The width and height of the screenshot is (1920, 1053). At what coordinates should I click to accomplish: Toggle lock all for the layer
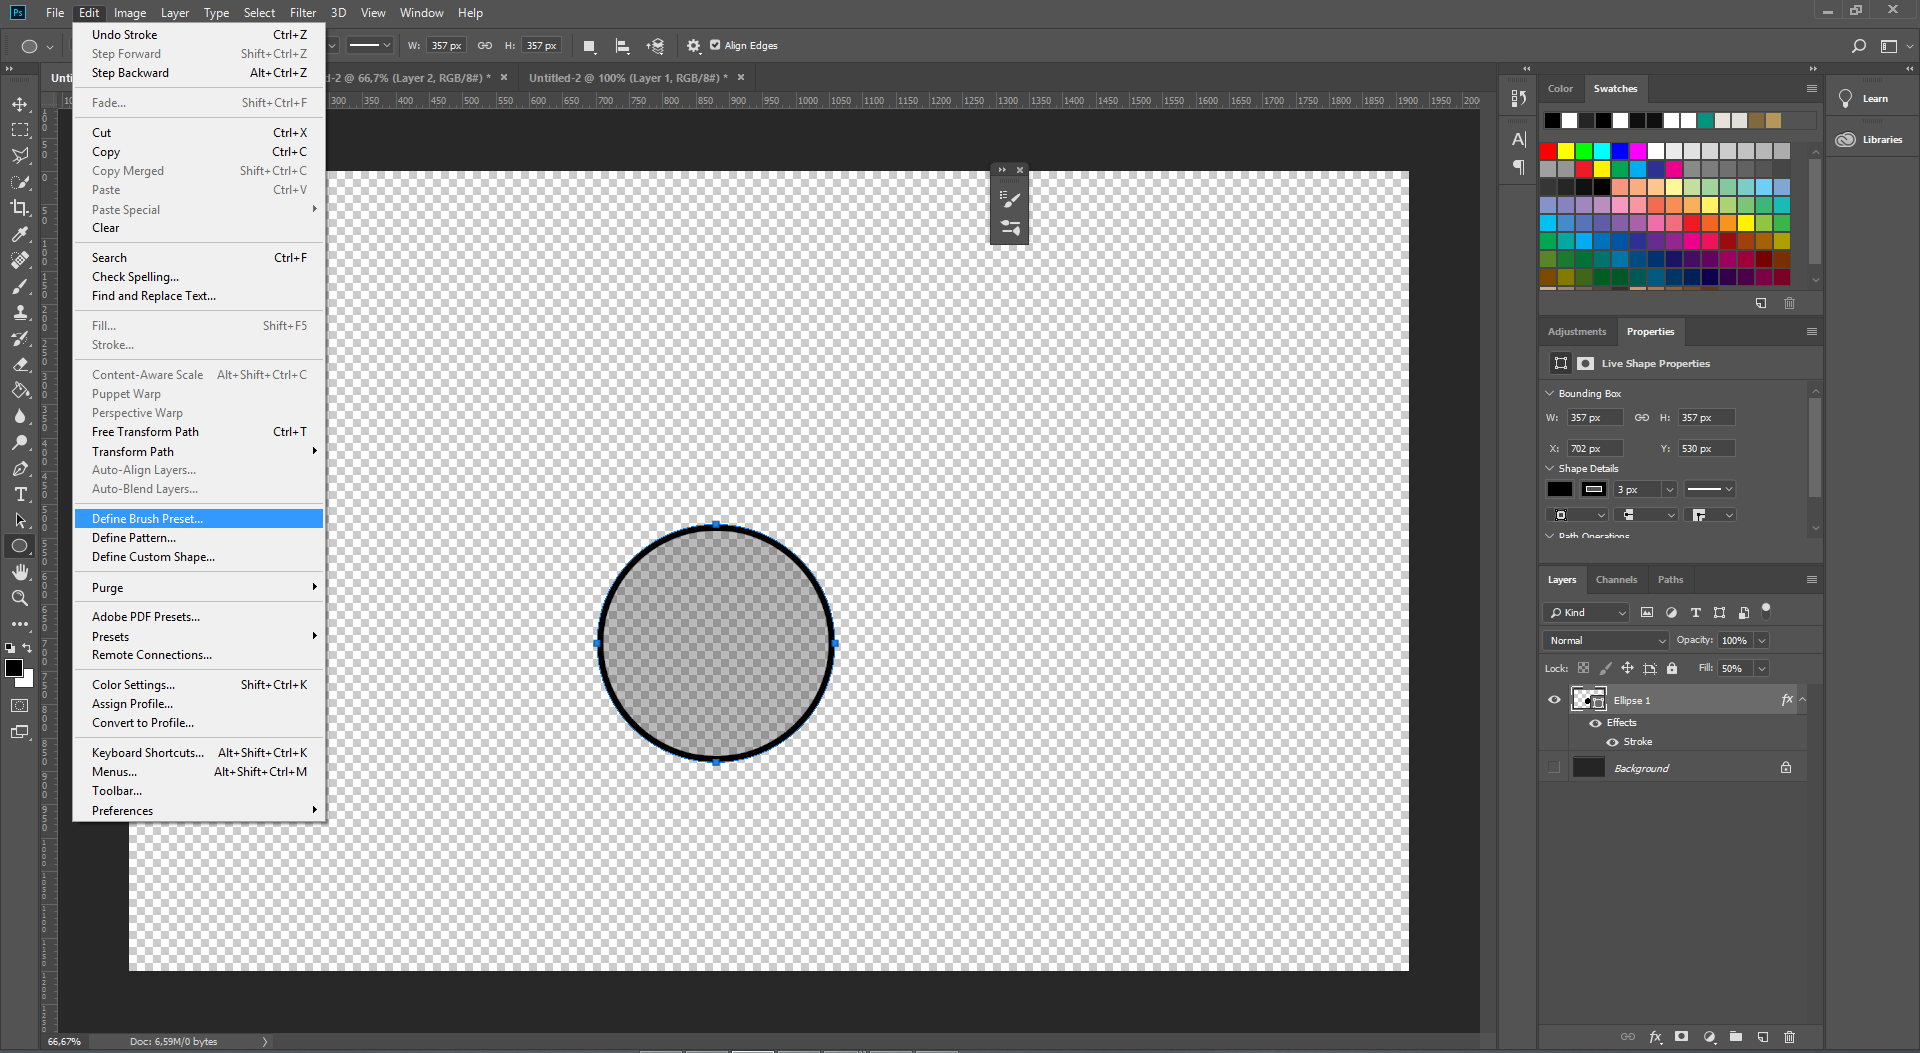tap(1672, 668)
